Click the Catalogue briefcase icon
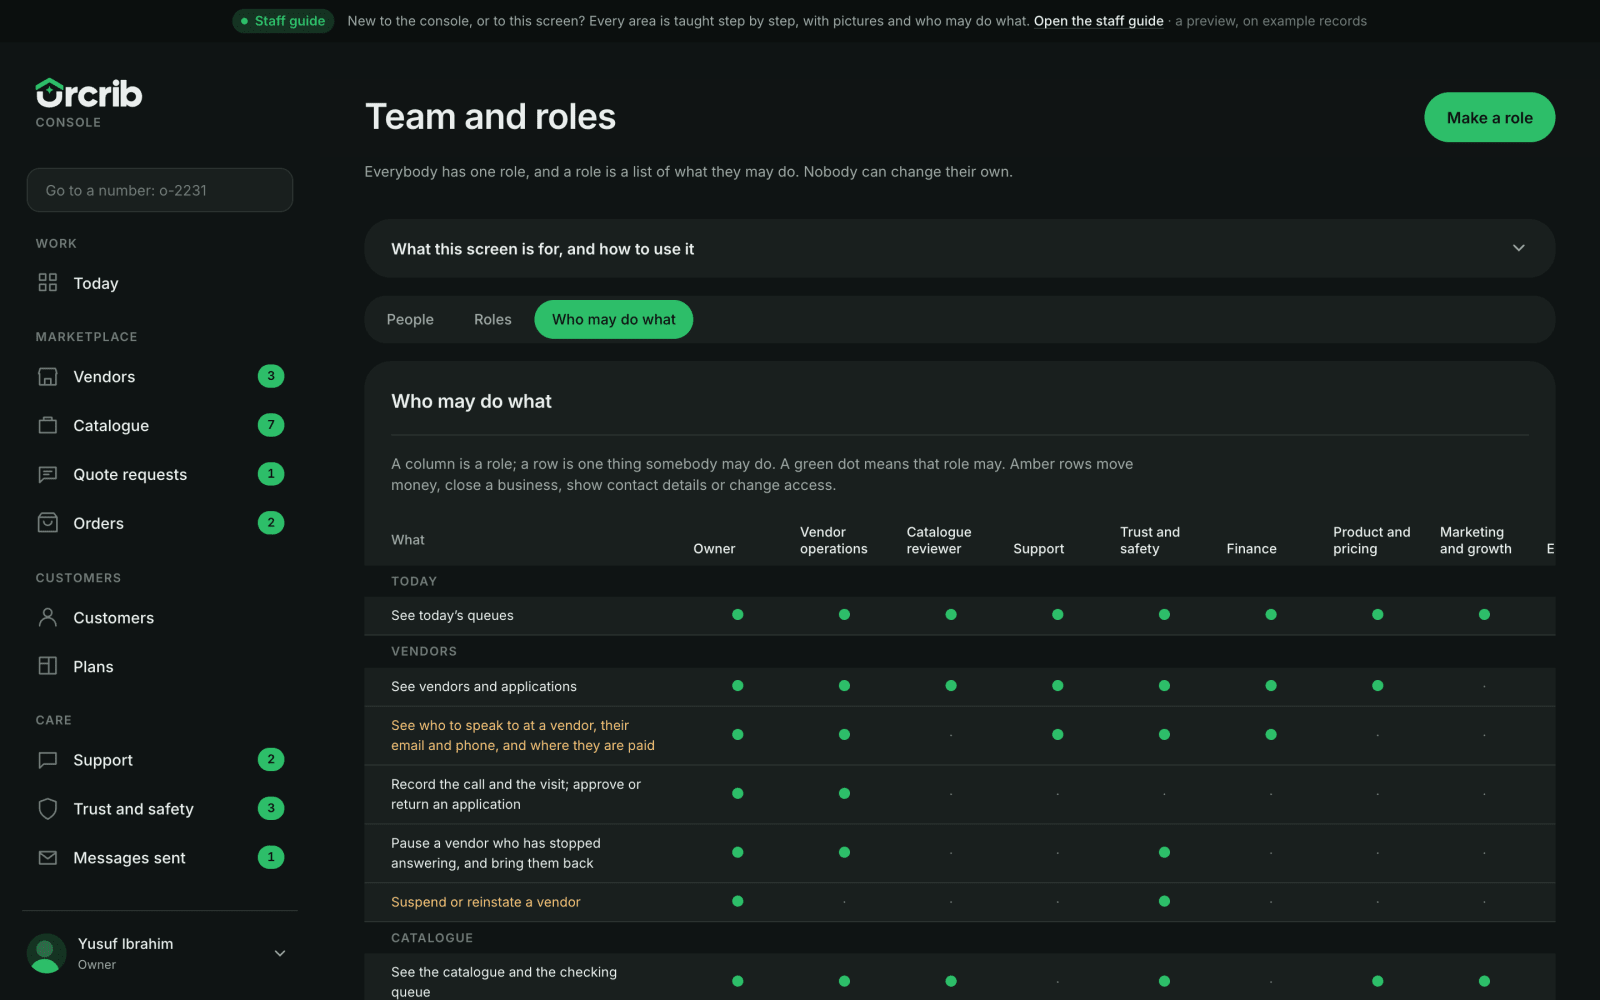 pyautogui.click(x=47, y=425)
